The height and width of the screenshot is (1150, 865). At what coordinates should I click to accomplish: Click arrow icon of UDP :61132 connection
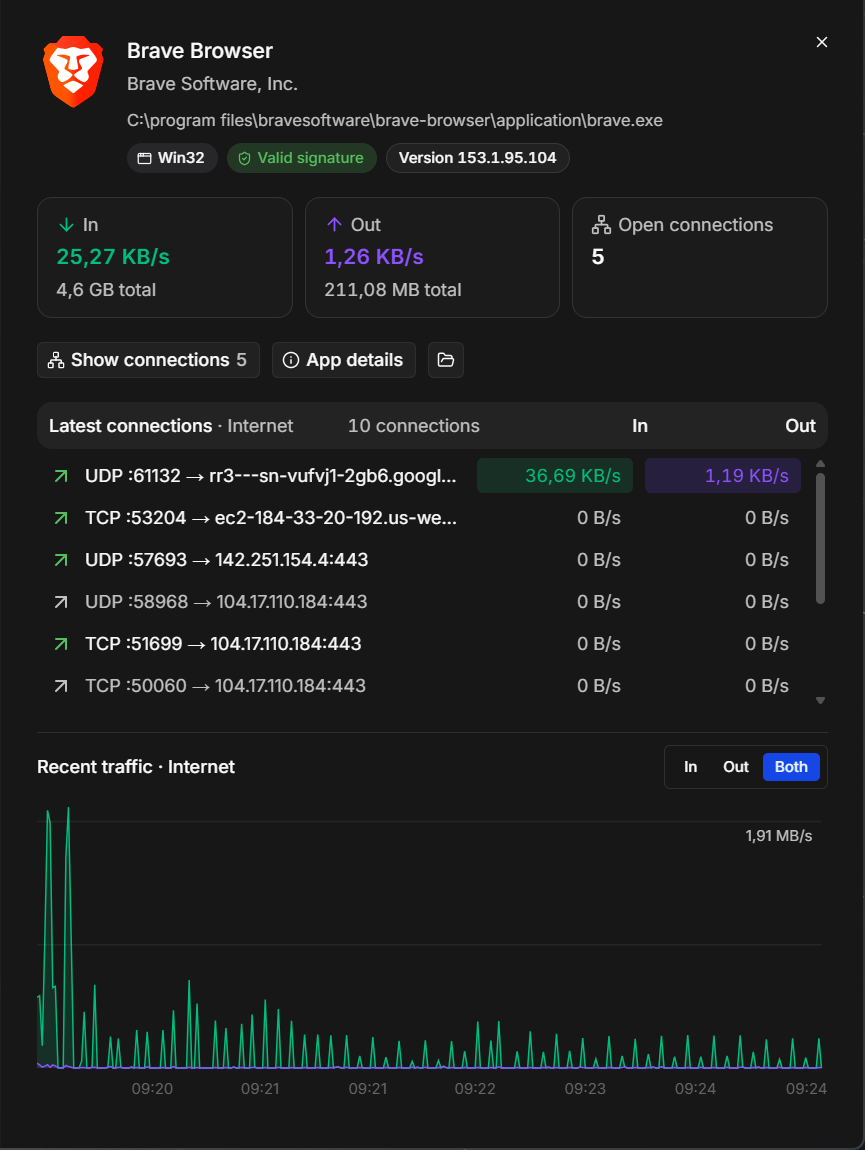pos(61,477)
